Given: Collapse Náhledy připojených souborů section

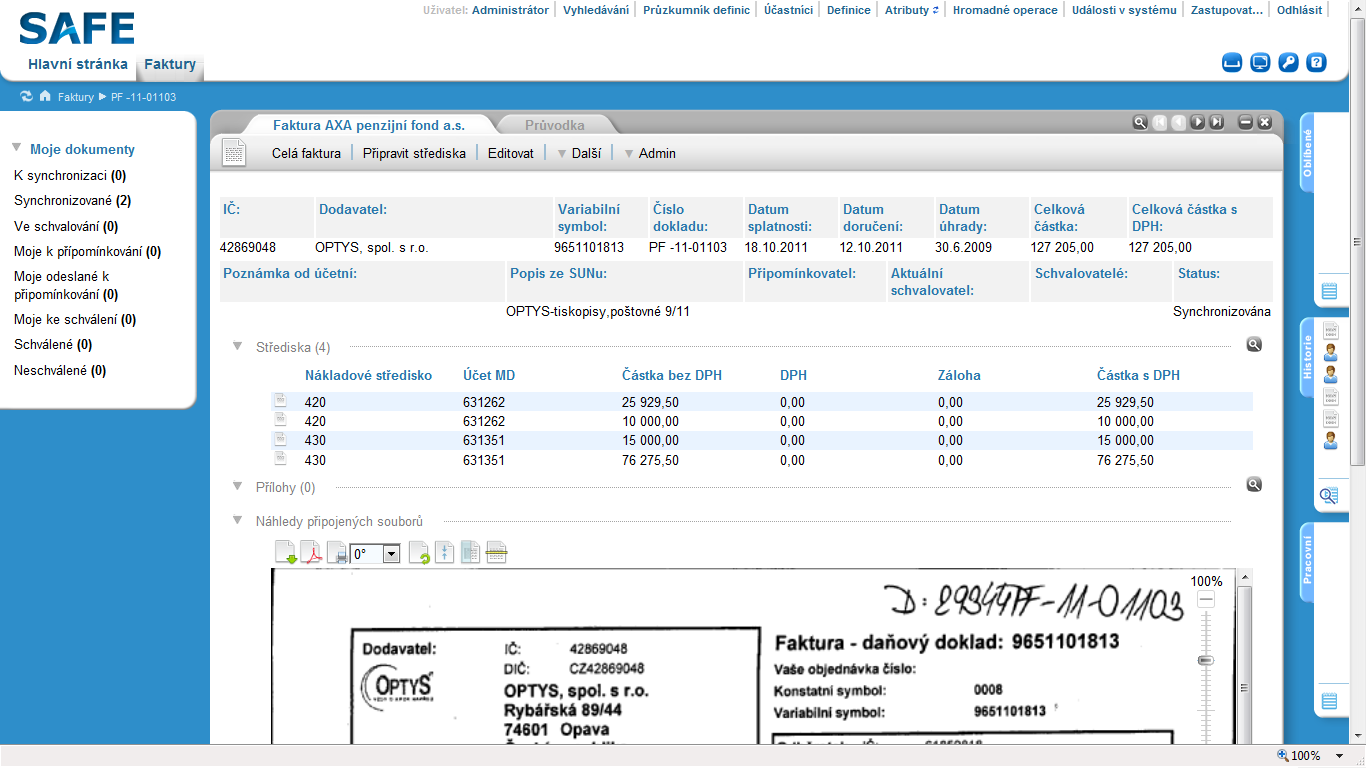Looking at the screenshot, I should coord(237,520).
